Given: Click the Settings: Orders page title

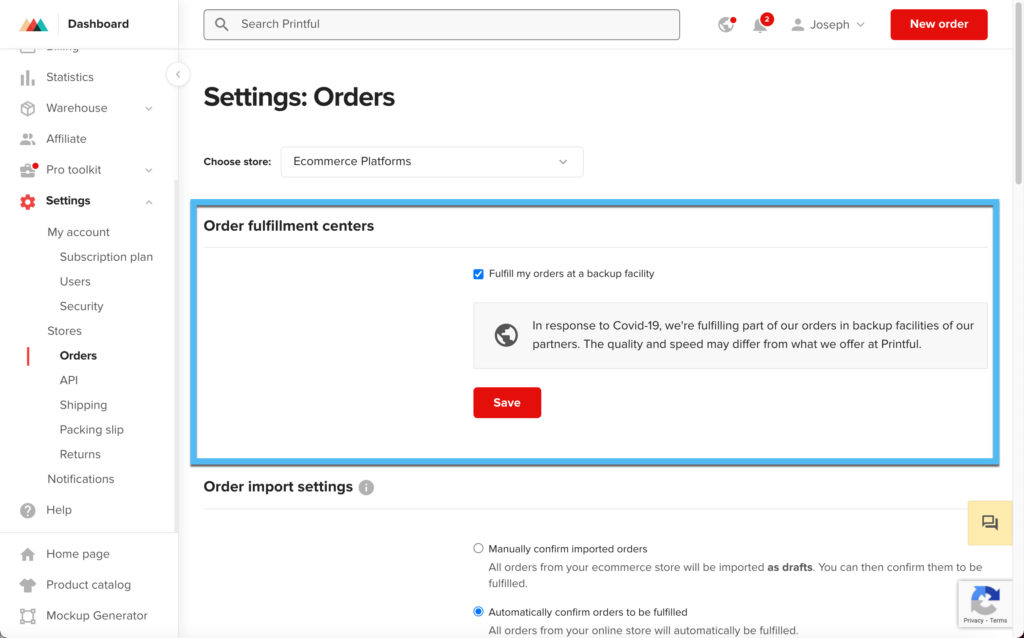Looking at the screenshot, I should pyautogui.click(x=299, y=97).
